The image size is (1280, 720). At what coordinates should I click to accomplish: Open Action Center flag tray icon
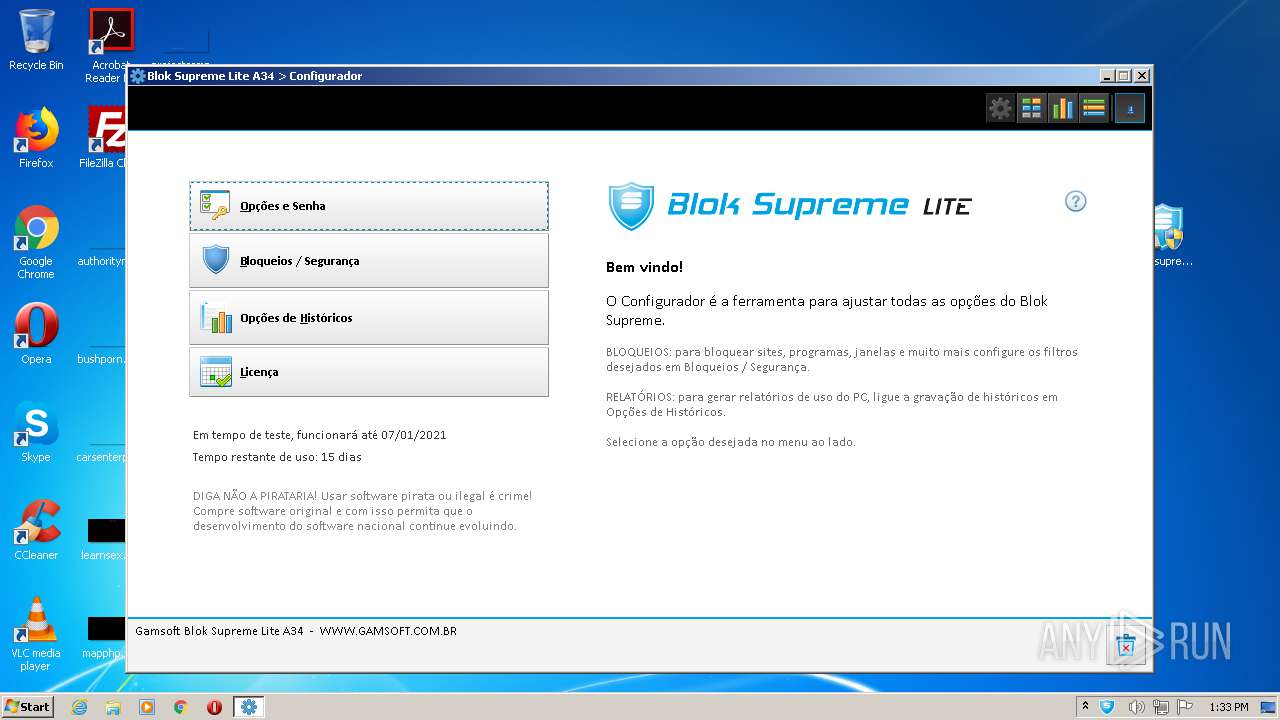click(1186, 707)
